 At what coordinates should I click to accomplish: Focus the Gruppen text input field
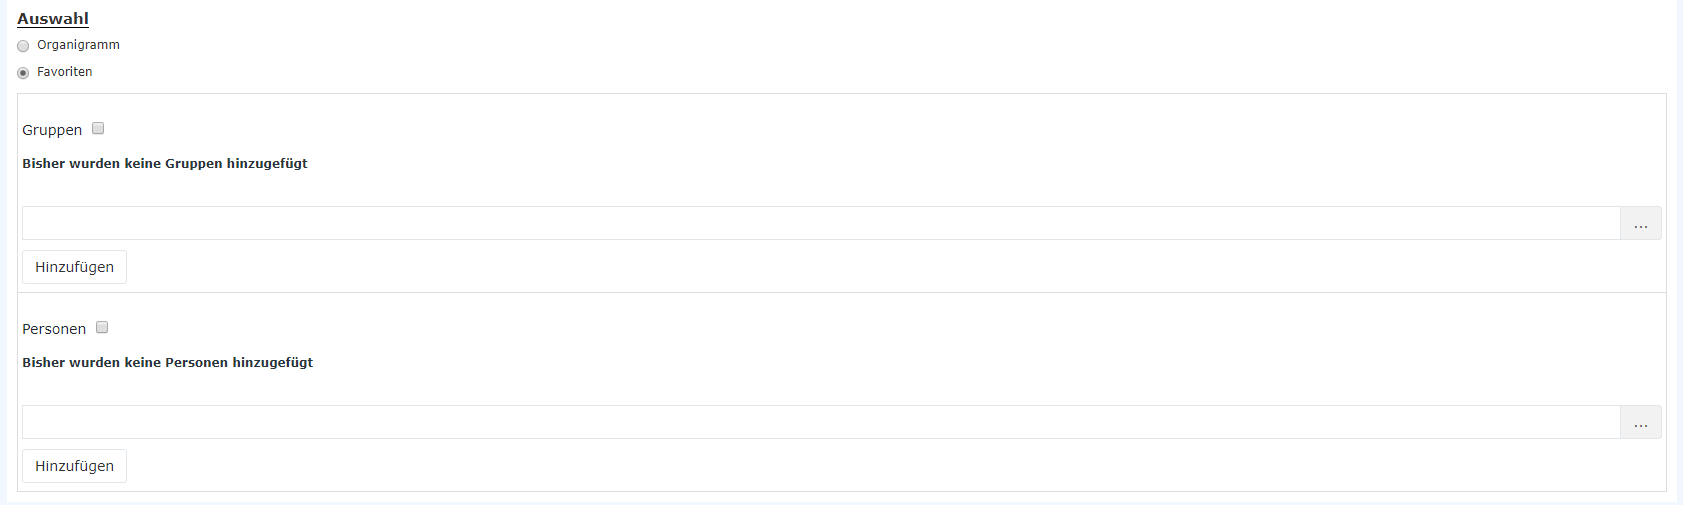pyautogui.click(x=821, y=223)
